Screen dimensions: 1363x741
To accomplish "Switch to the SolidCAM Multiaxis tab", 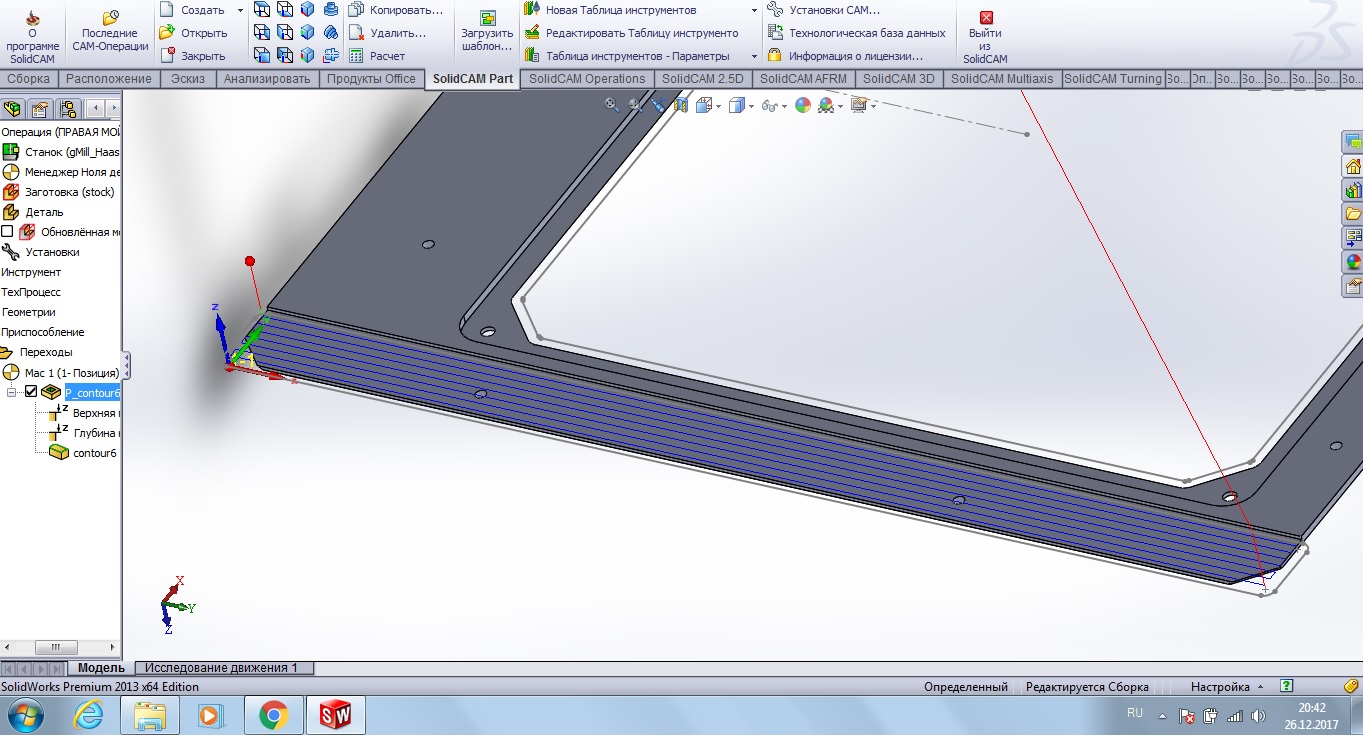I will (1002, 79).
